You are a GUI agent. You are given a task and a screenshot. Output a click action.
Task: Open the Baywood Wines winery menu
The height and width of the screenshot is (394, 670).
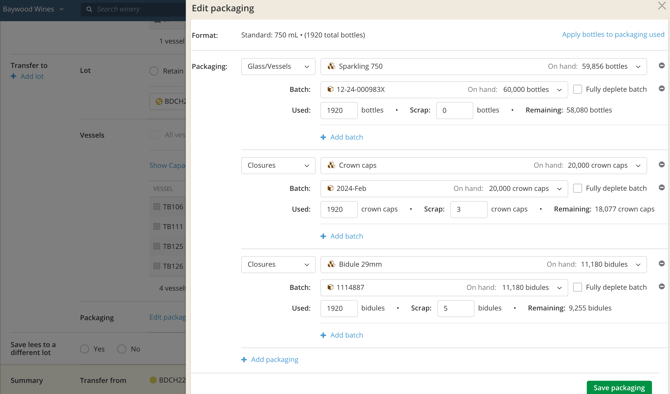[x=33, y=9]
